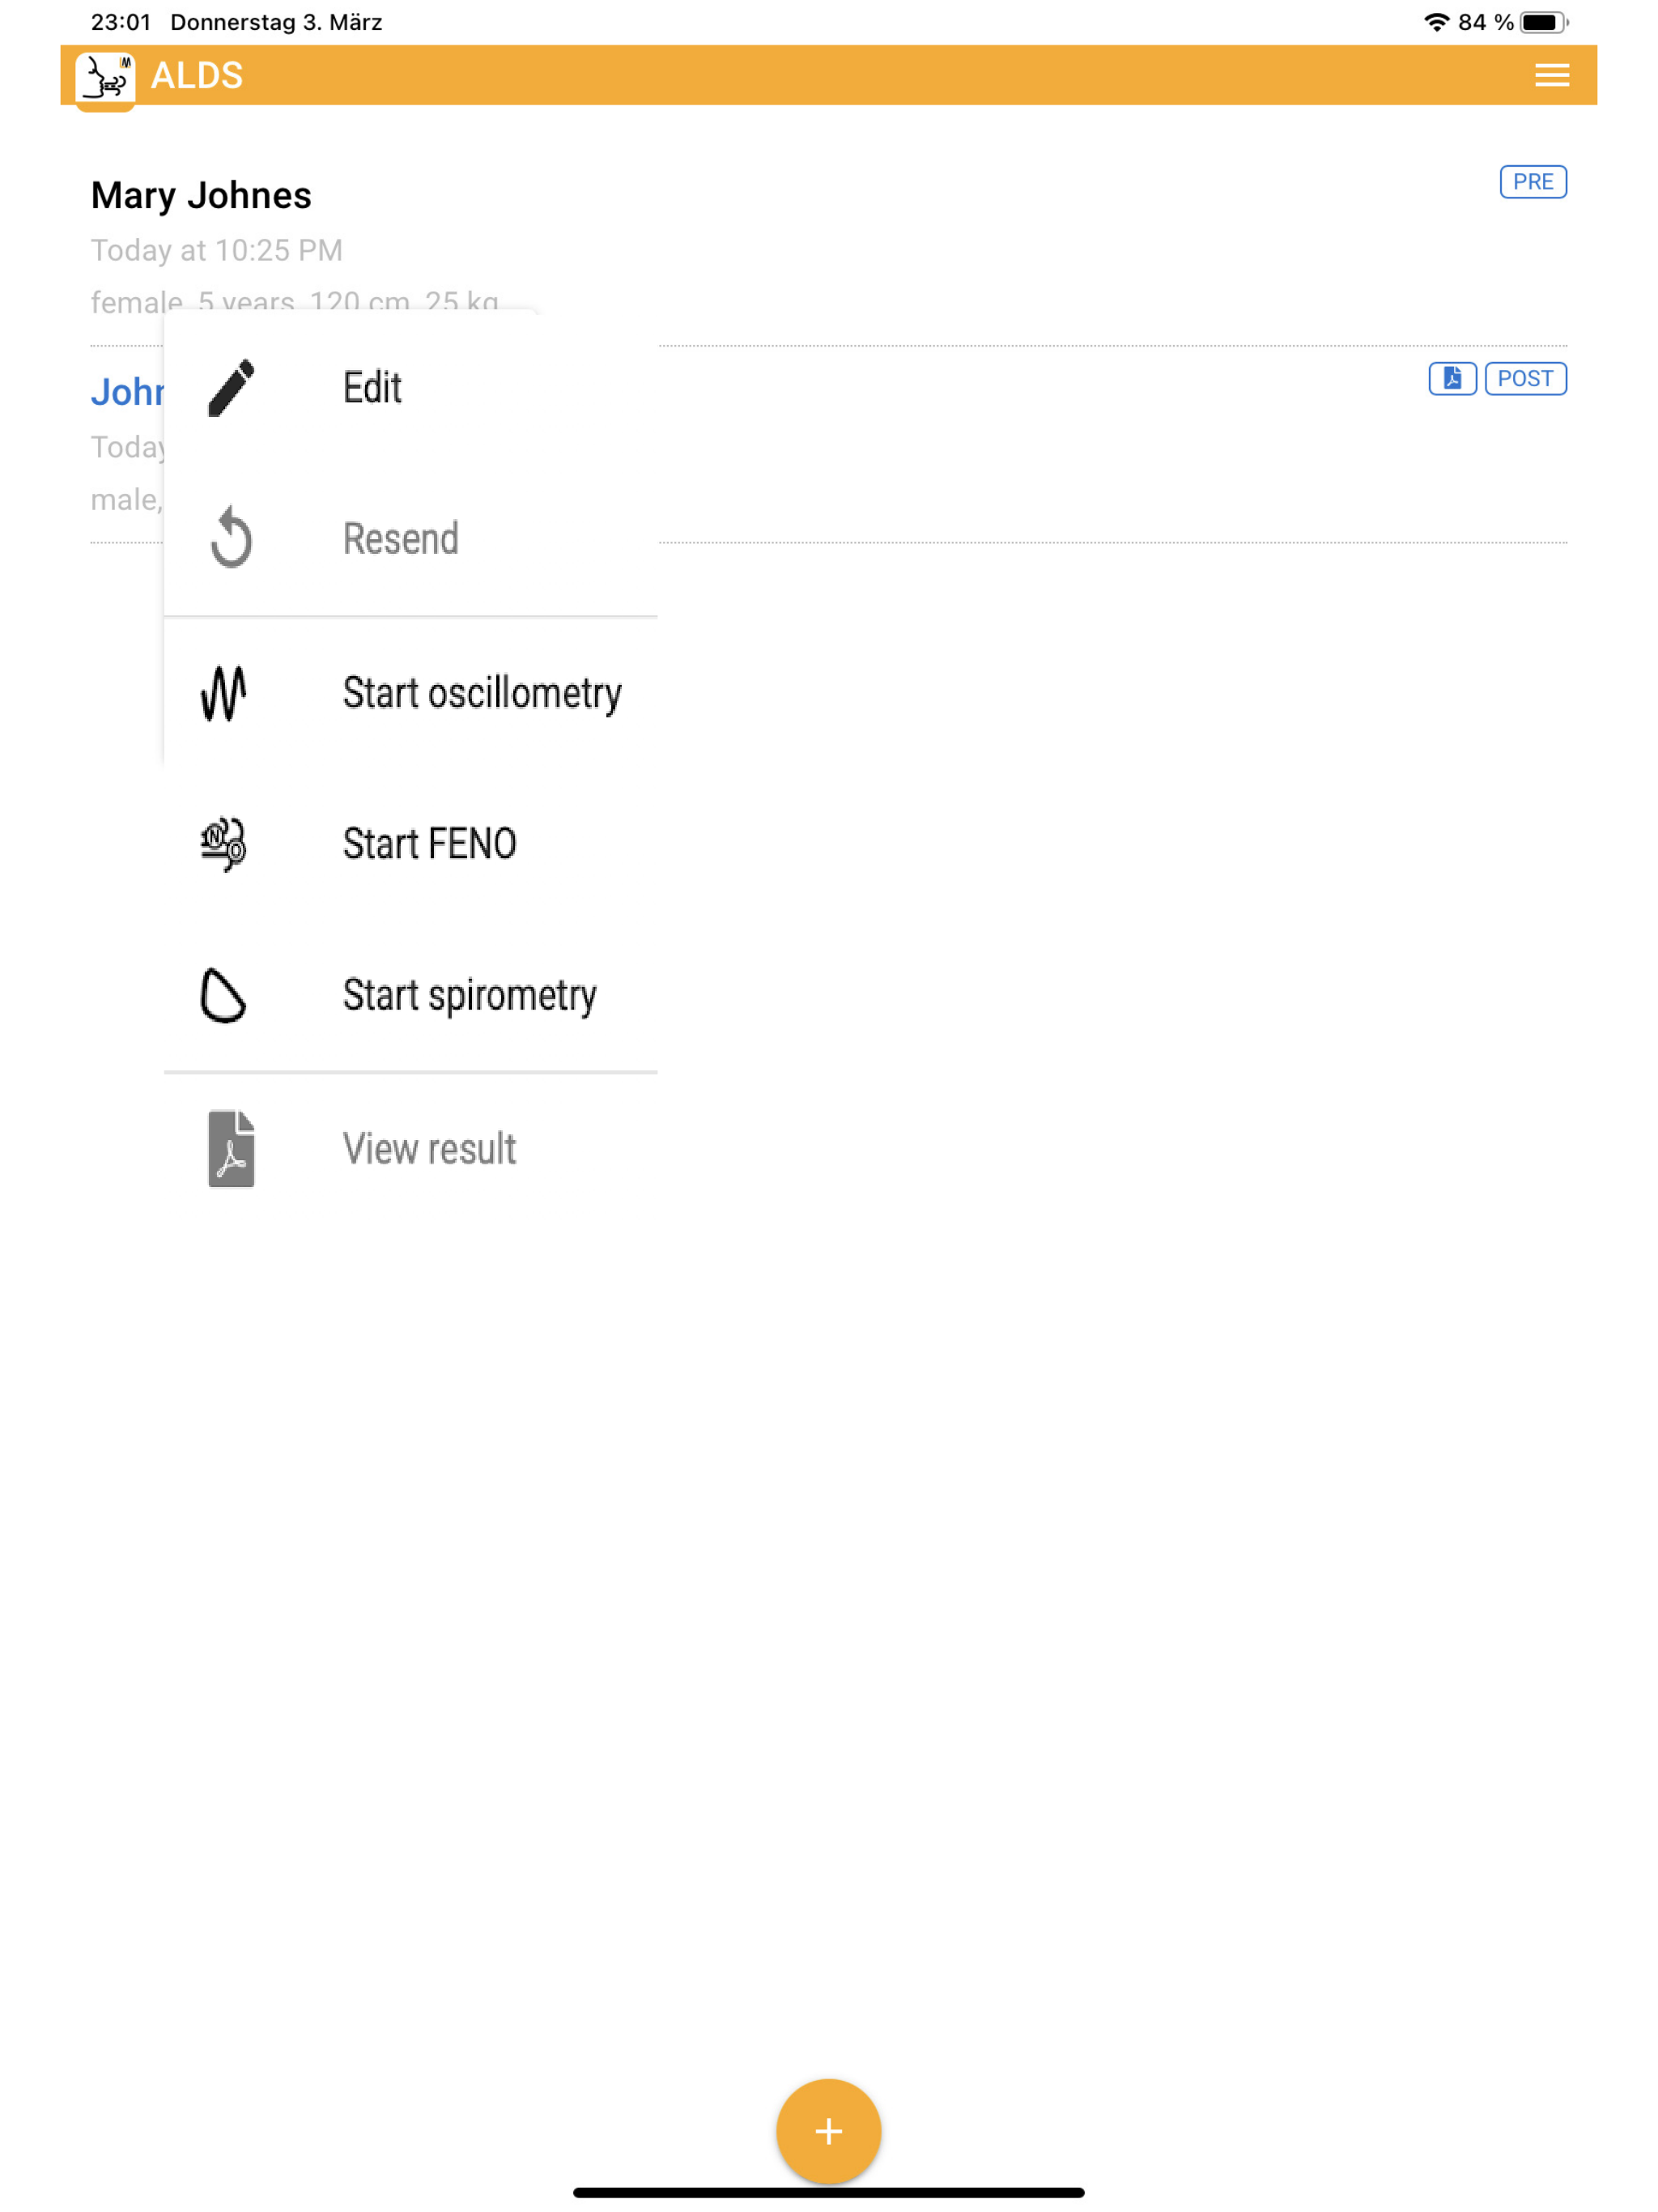Click the spirometry loop icon
1658x2212 pixels.
pos(223,995)
